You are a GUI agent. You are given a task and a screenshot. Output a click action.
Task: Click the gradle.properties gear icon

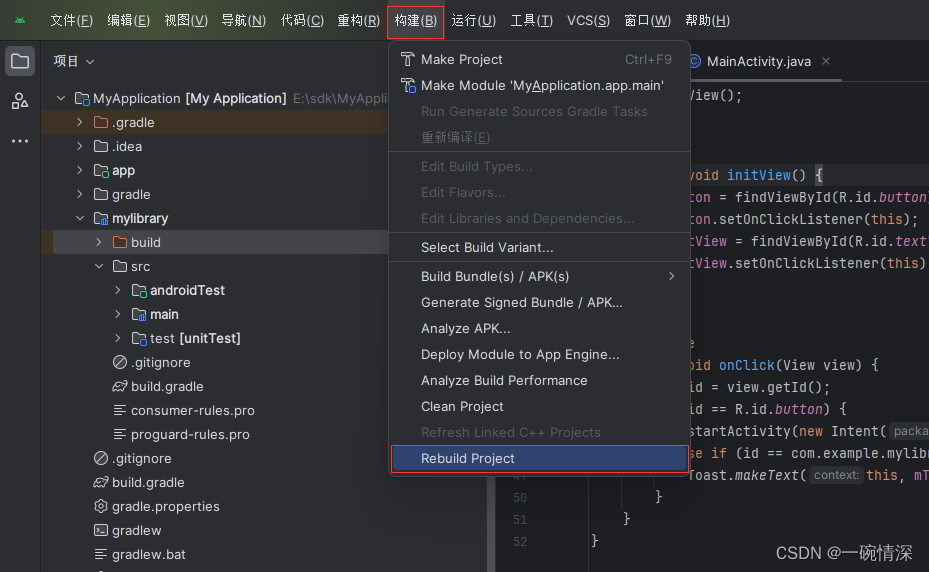101,506
